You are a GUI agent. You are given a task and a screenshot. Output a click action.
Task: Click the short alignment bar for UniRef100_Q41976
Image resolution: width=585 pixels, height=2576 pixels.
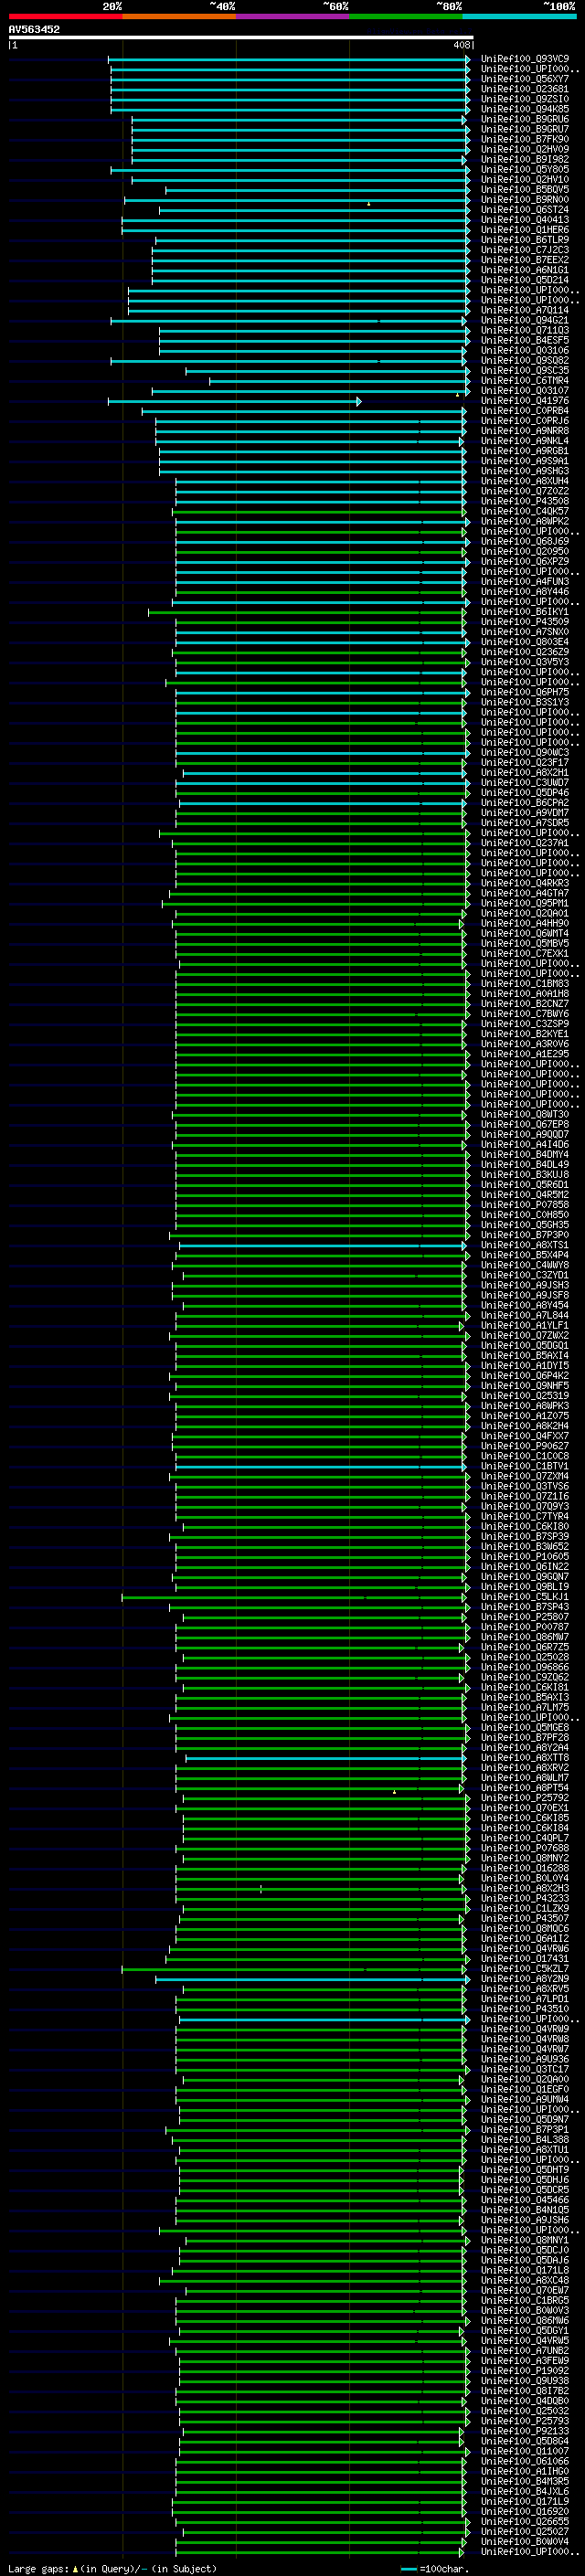click(x=234, y=401)
